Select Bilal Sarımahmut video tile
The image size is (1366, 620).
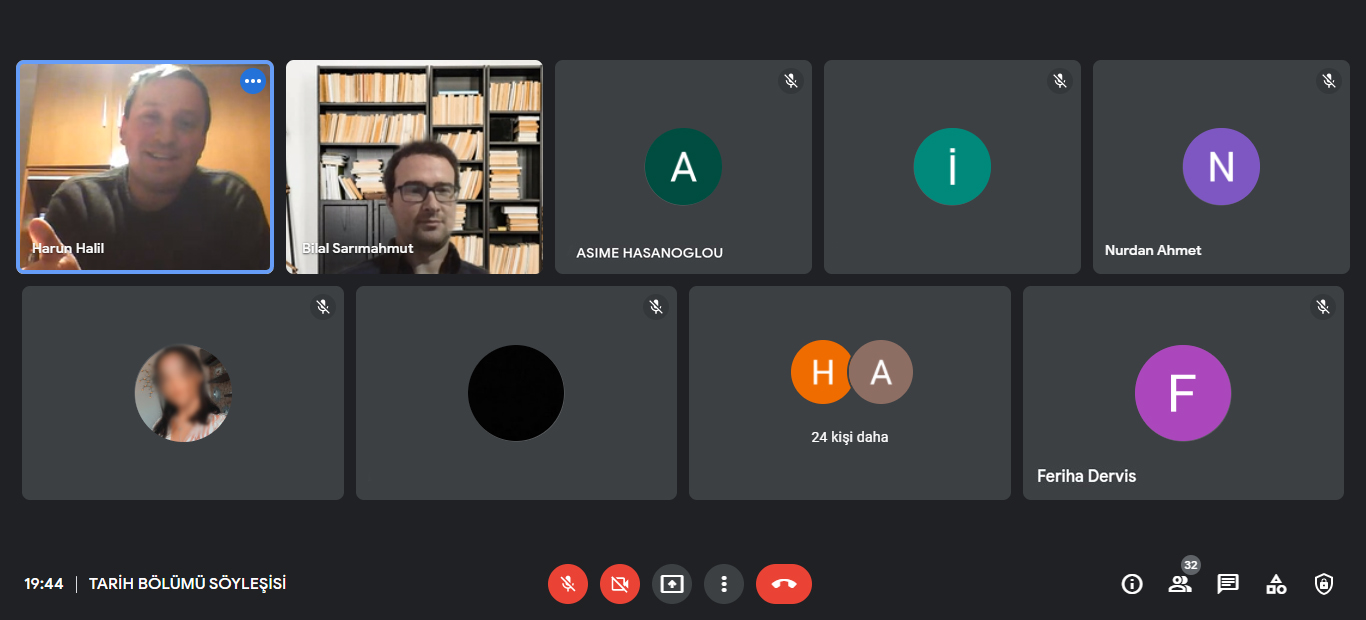pyautogui.click(x=414, y=167)
